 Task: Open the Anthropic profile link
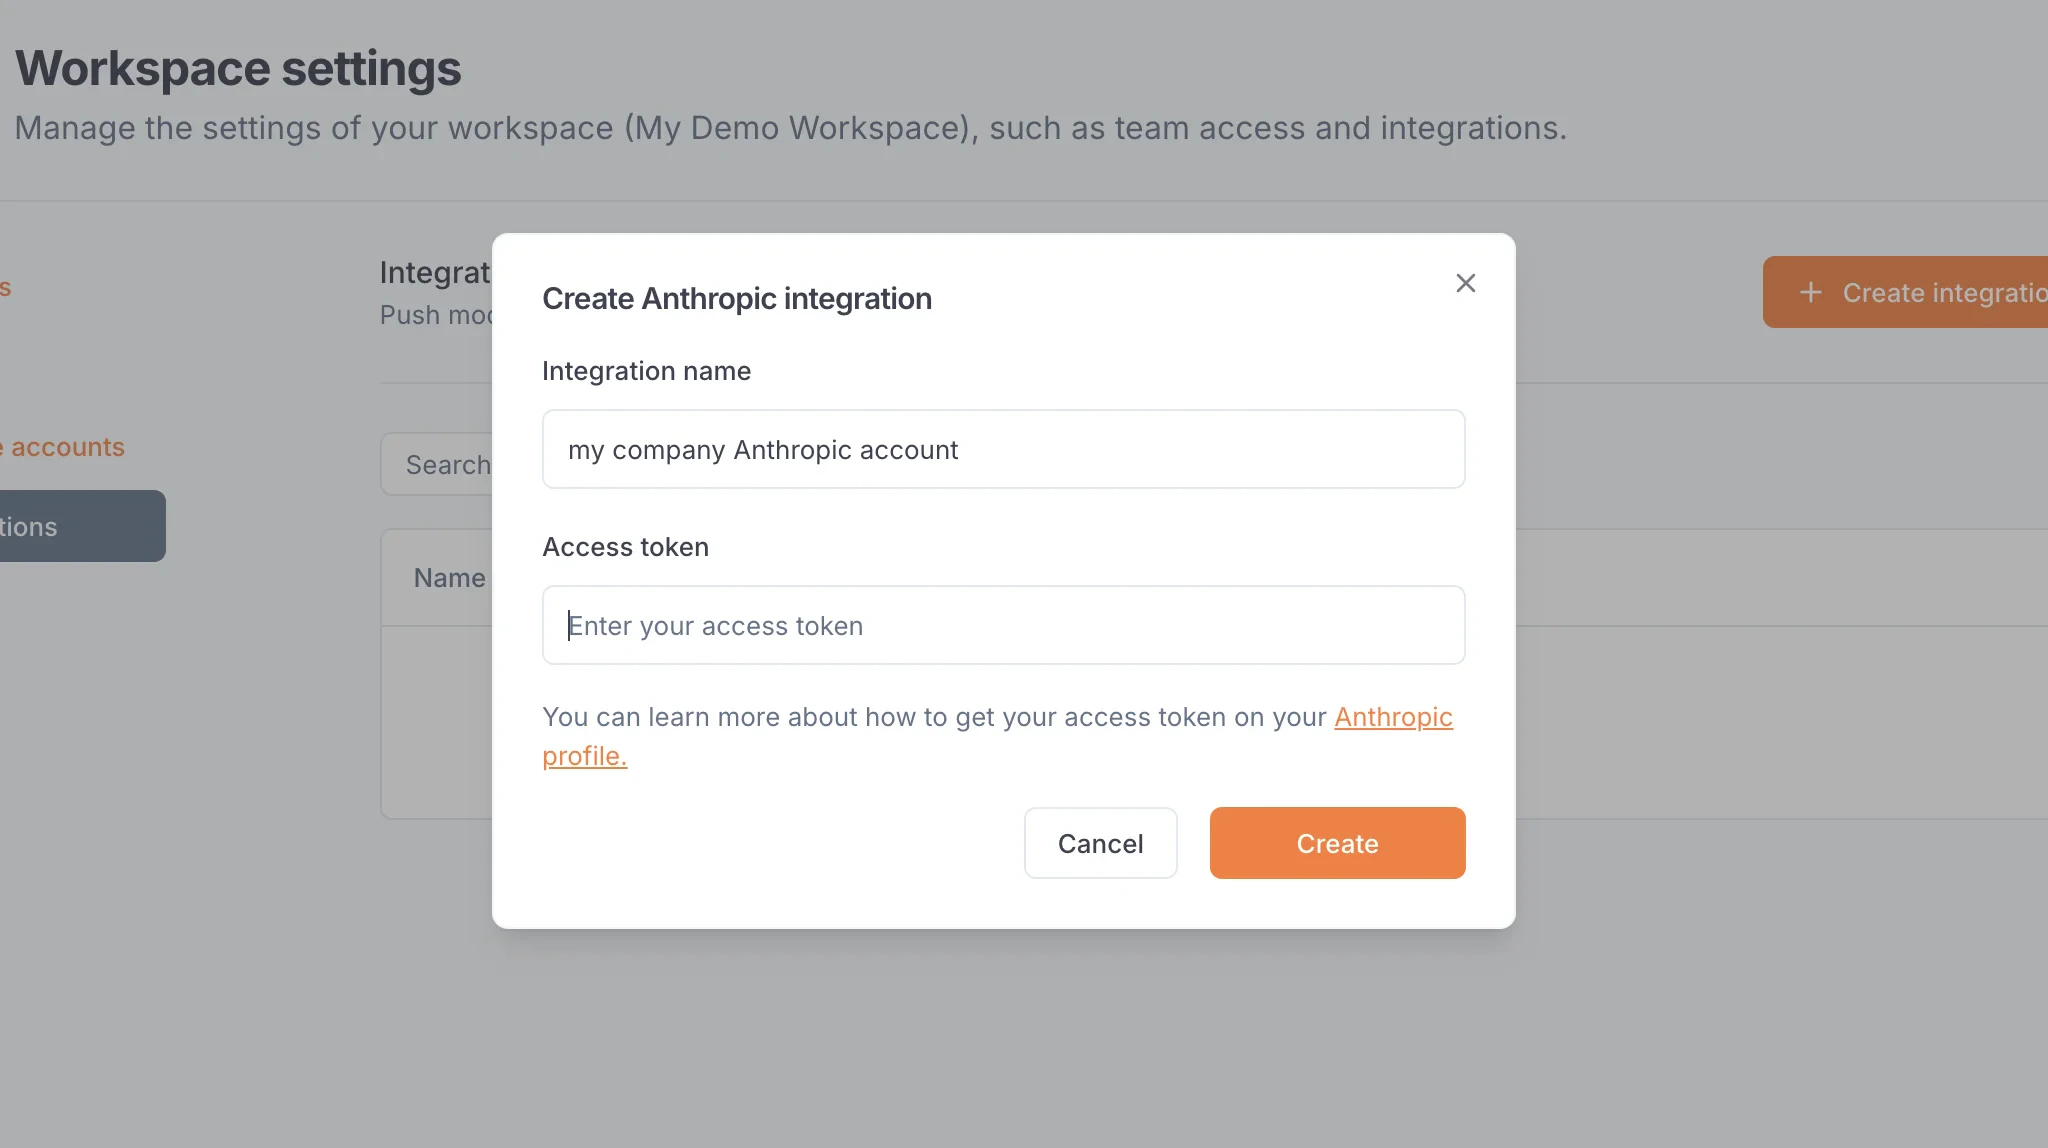coord(1392,718)
